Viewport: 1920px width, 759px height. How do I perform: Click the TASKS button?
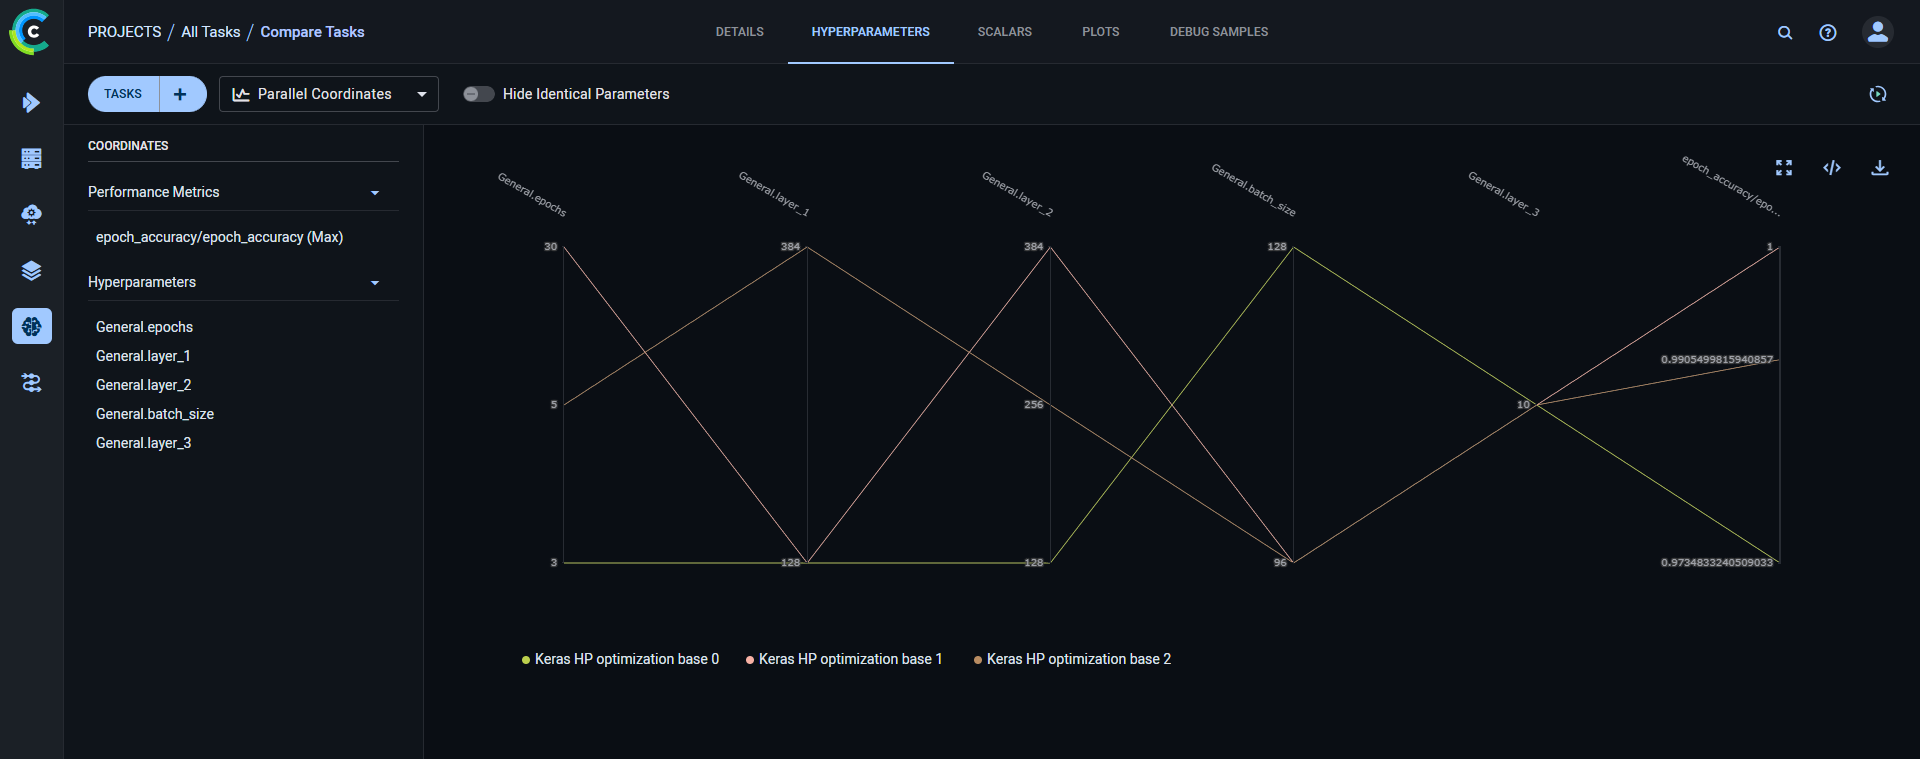pos(123,94)
